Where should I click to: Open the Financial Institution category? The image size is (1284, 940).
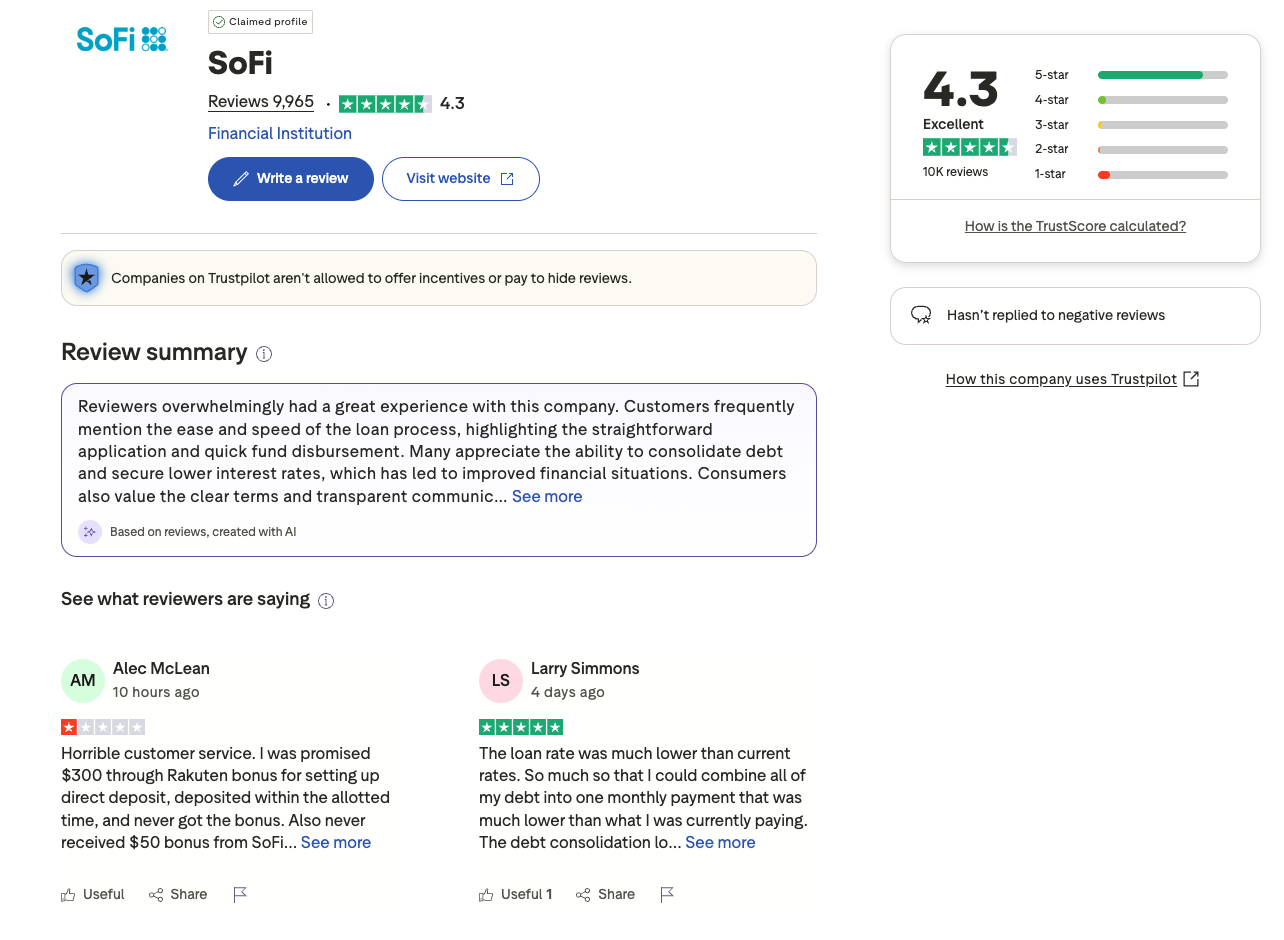[x=279, y=133]
